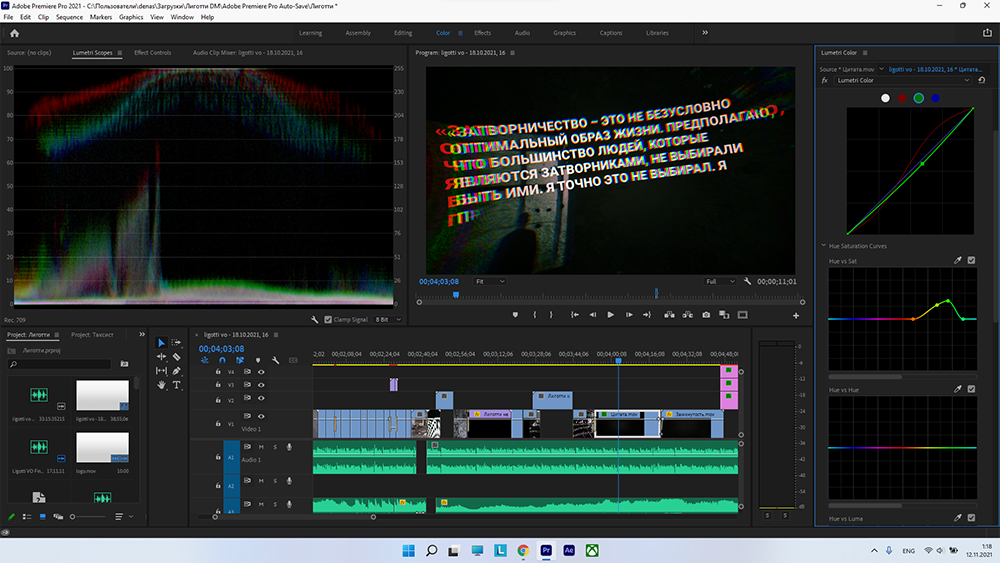Viewport: 1000px width, 563px height.
Task: Toggle V1 track output eye icon
Action: coord(261,416)
